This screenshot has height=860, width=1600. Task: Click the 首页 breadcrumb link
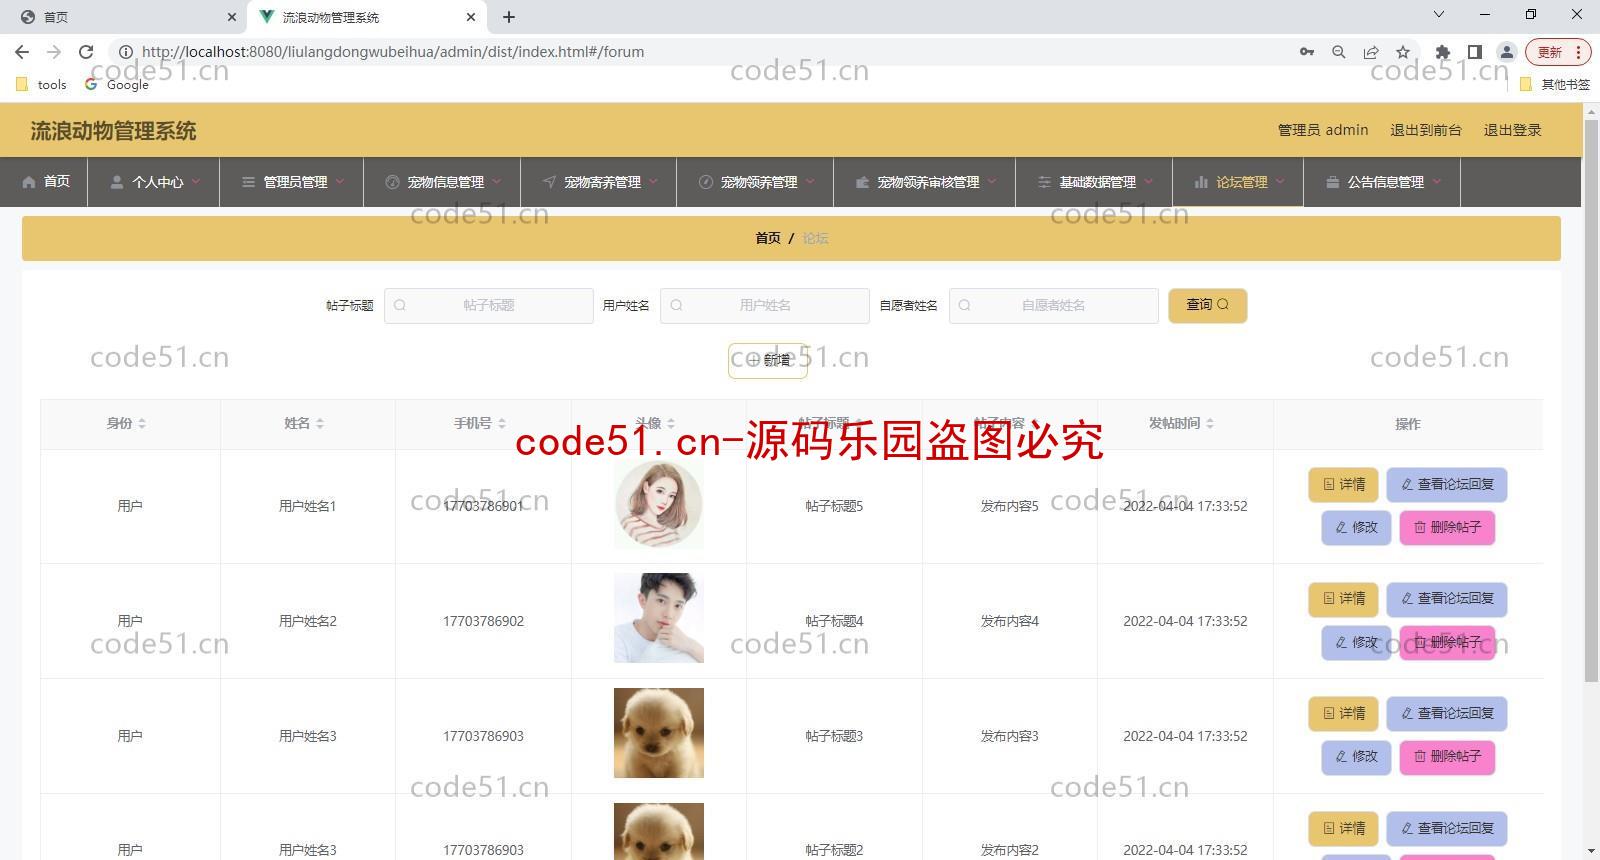767,238
